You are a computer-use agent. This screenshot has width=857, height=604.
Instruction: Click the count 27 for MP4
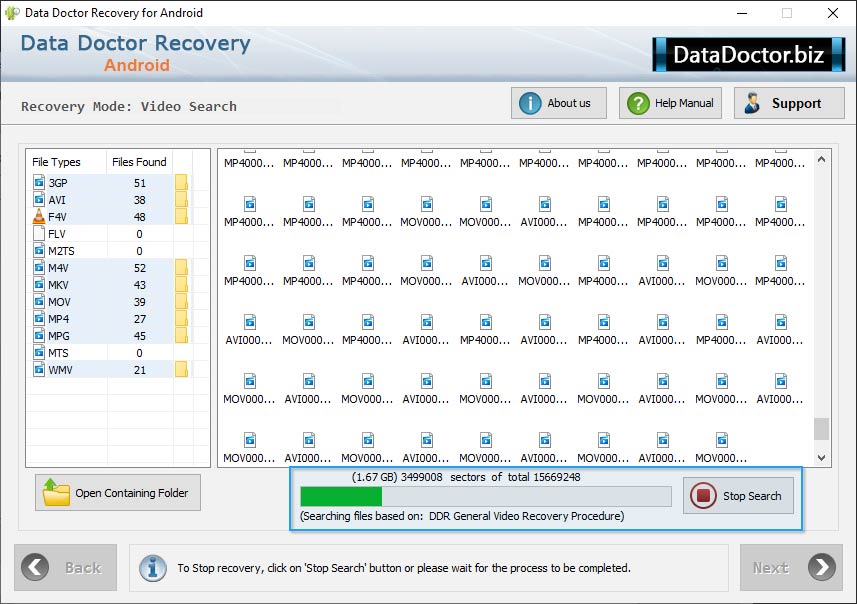140,319
